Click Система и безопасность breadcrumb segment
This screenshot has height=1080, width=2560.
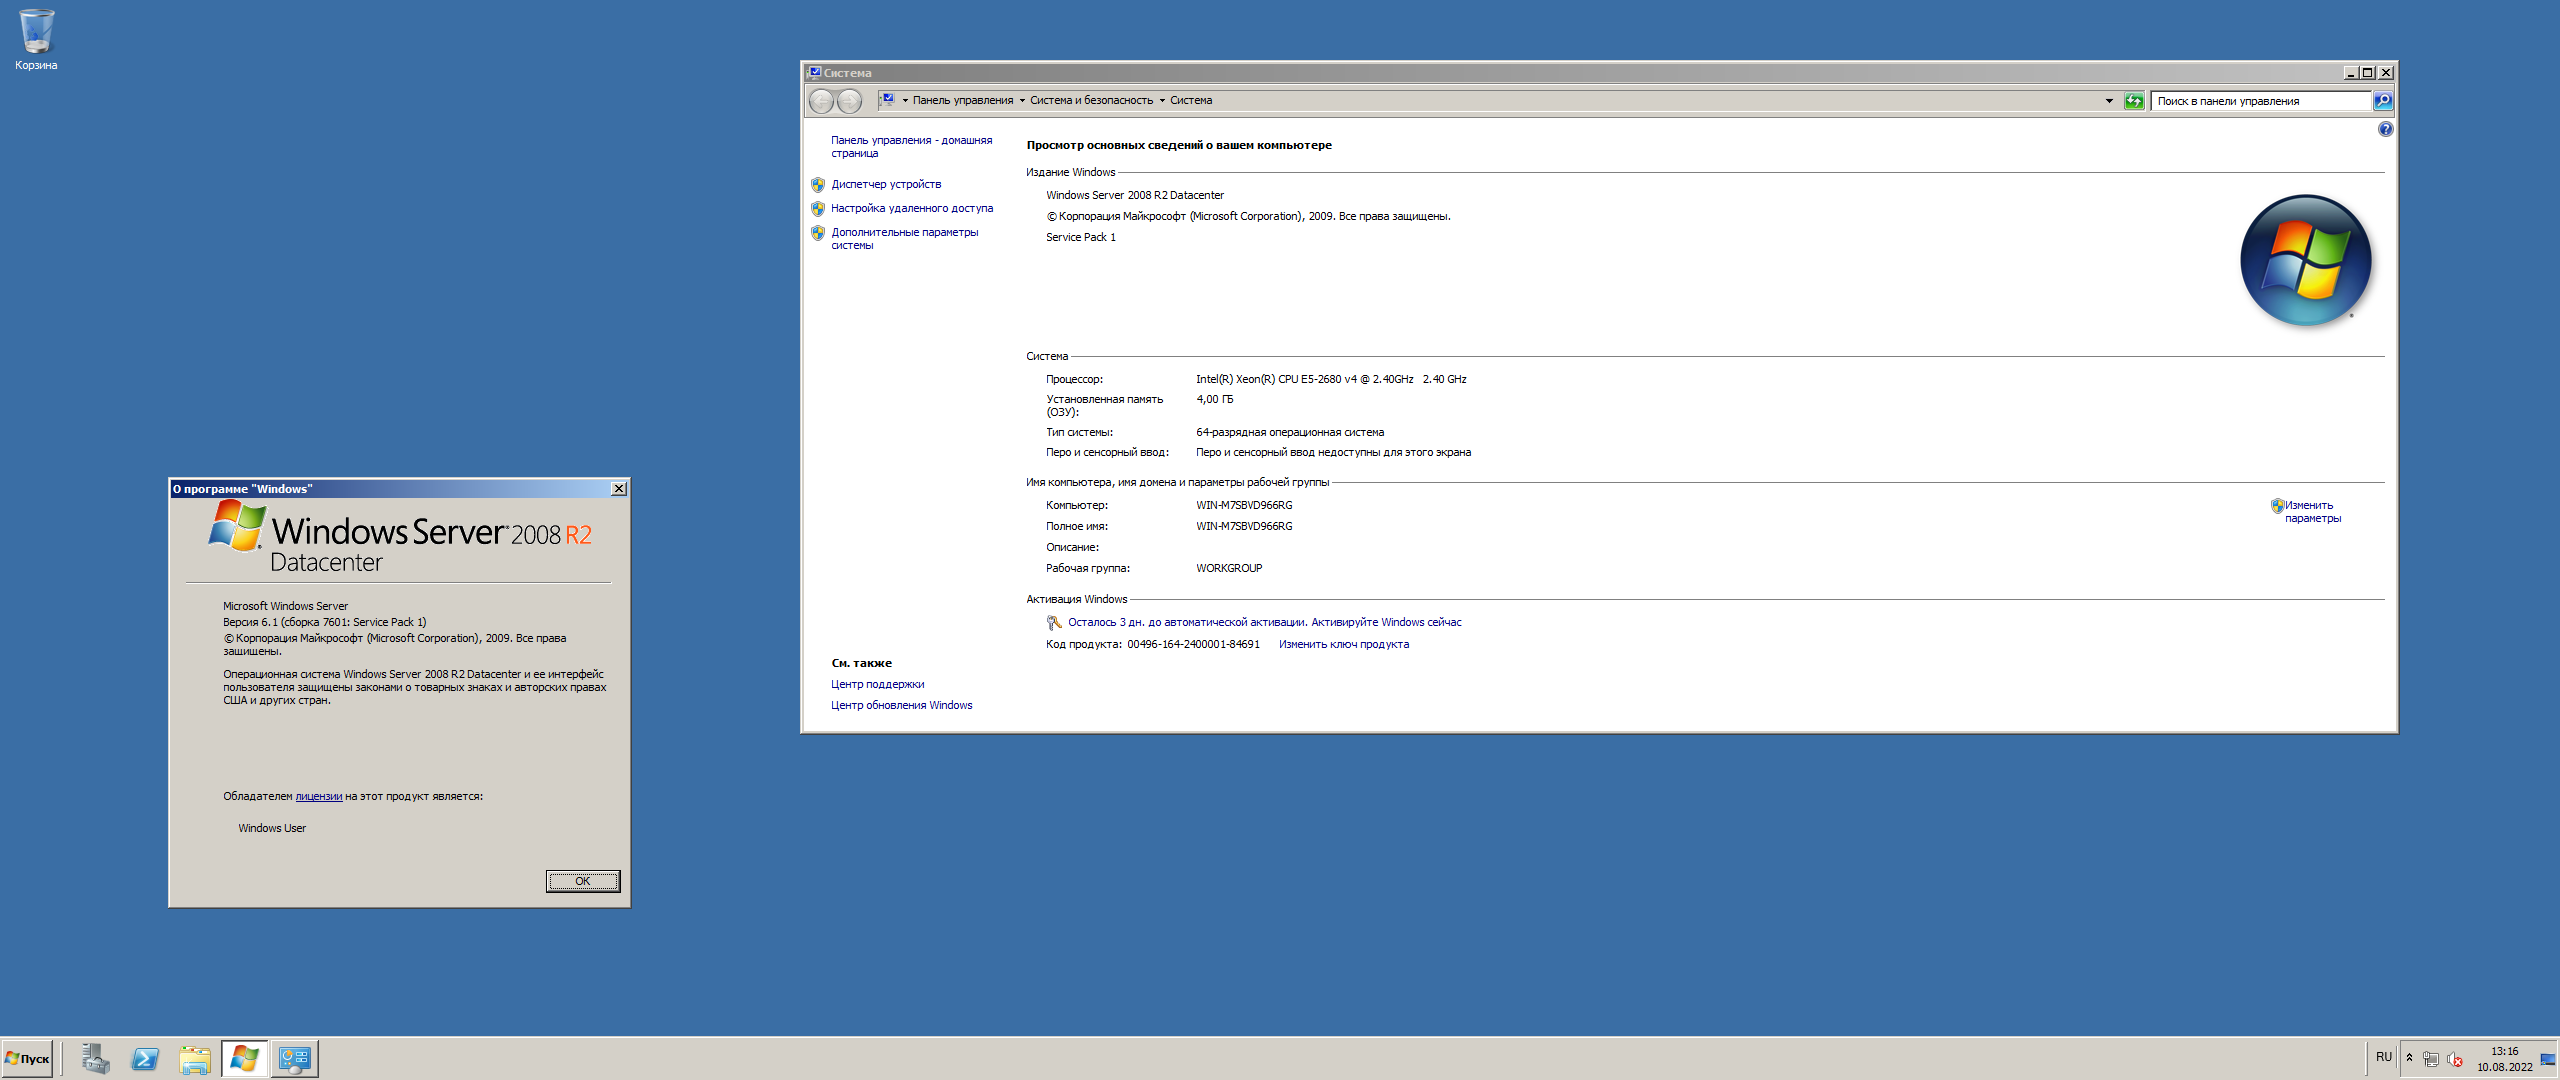pyautogui.click(x=1091, y=101)
